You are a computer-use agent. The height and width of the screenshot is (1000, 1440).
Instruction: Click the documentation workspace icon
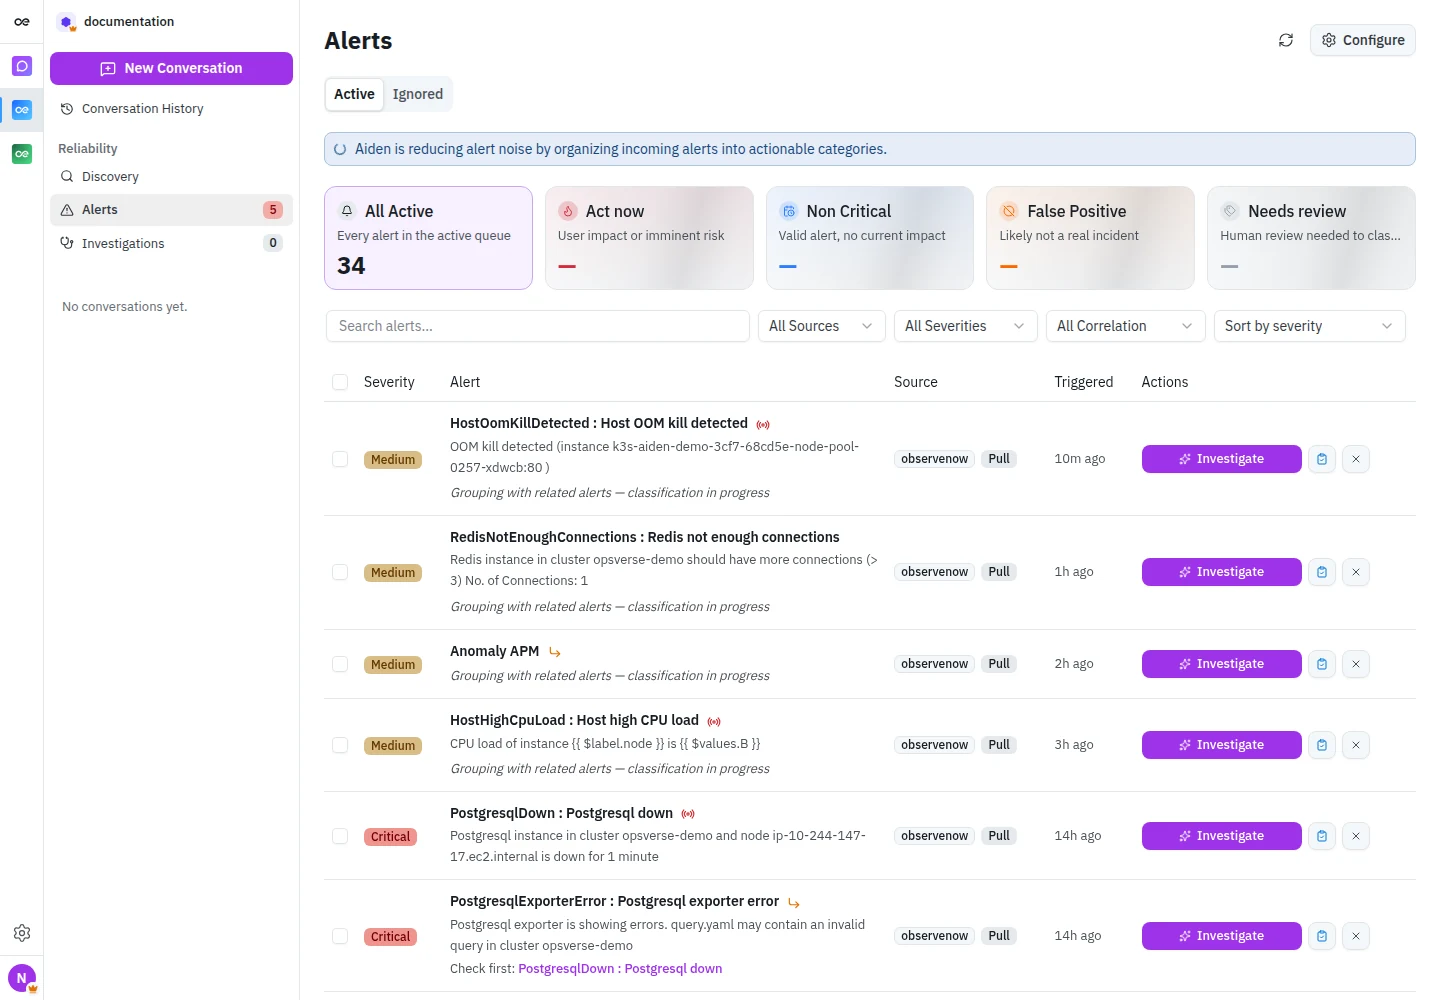[67, 22]
